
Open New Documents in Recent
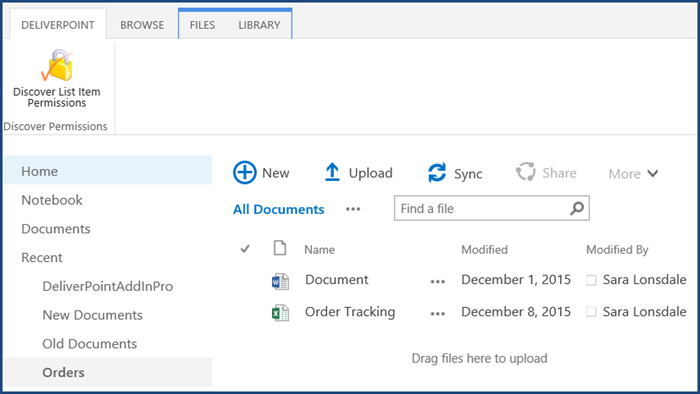(x=92, y=315)
